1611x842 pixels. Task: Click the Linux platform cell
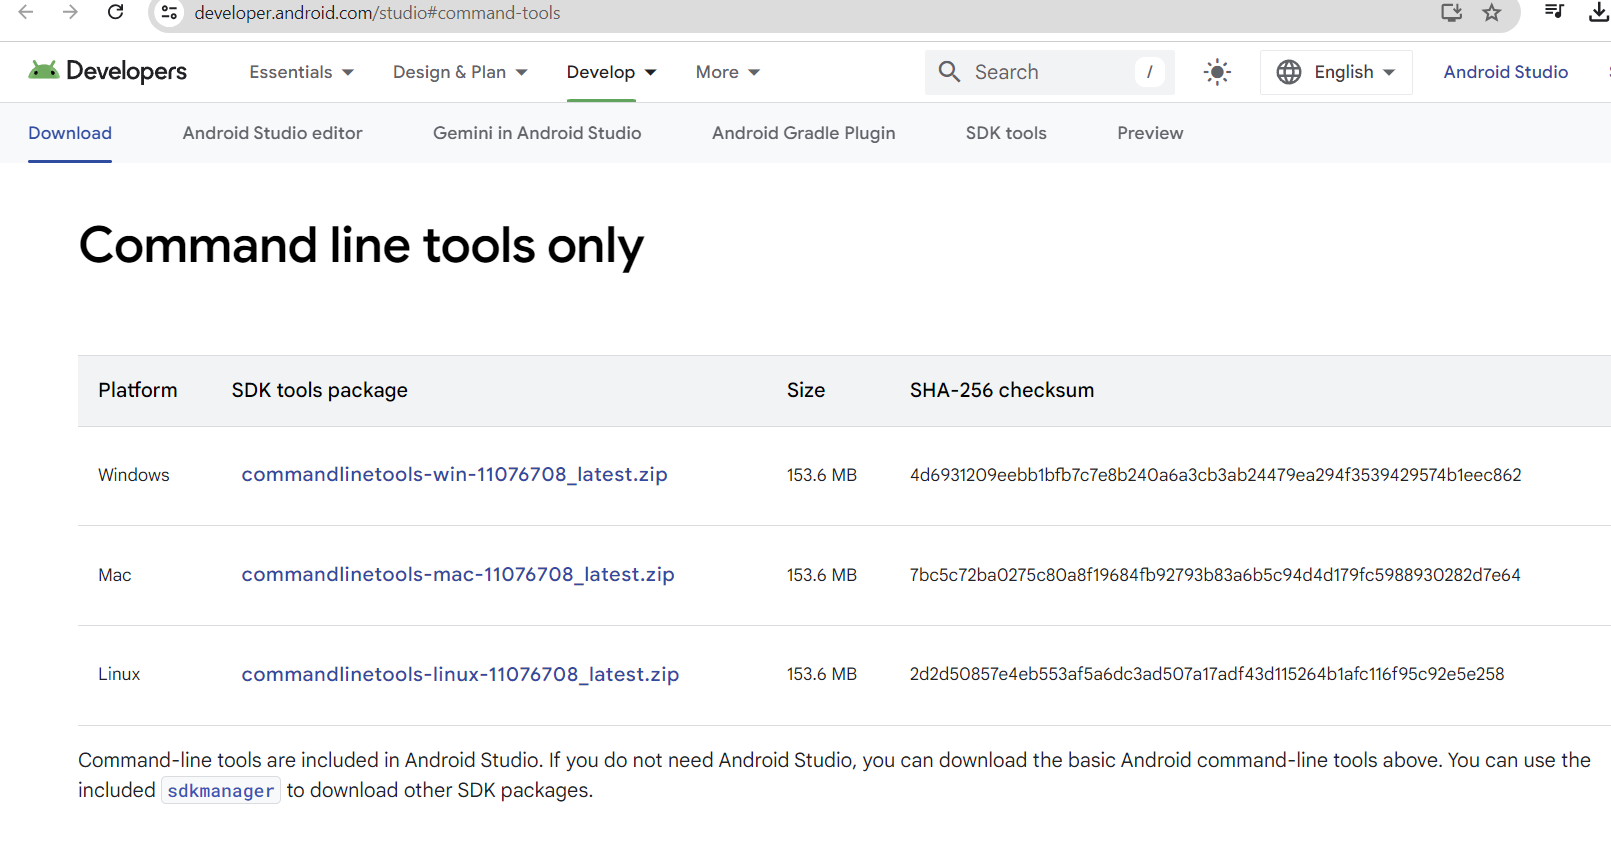pyautogui.click(x=119, y=674)
